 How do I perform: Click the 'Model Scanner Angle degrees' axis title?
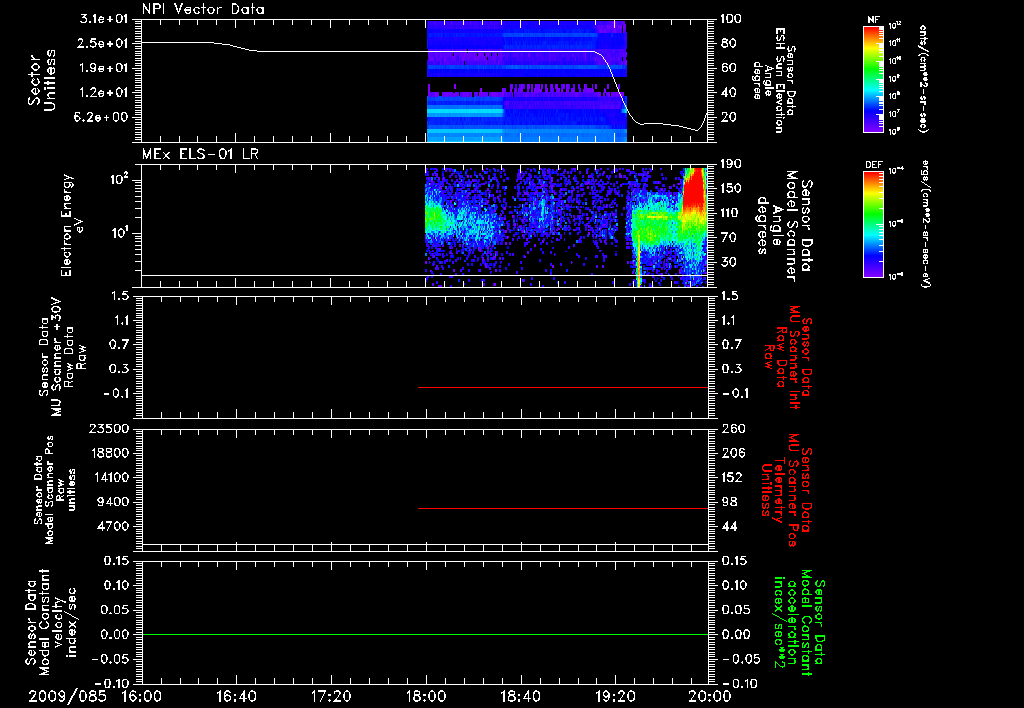coord(785,226)
